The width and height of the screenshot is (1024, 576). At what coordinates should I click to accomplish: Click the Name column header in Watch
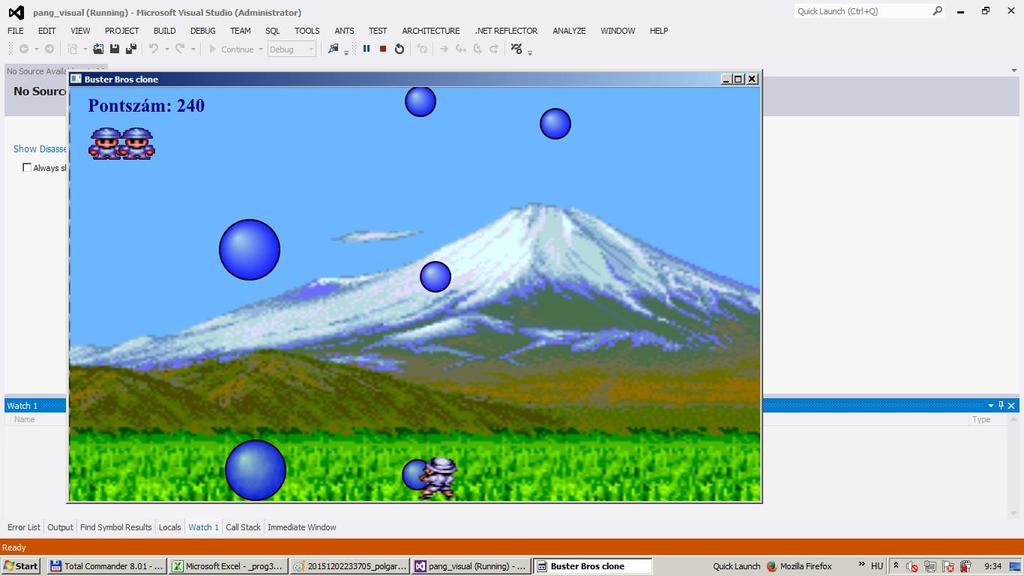(24, 419)
